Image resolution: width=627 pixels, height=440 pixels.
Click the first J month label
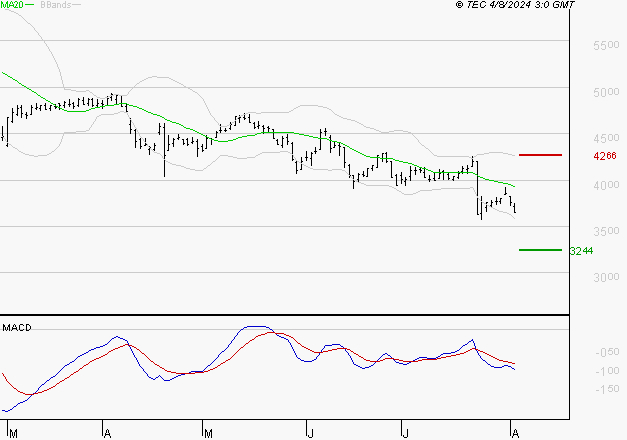coord(310,434)
